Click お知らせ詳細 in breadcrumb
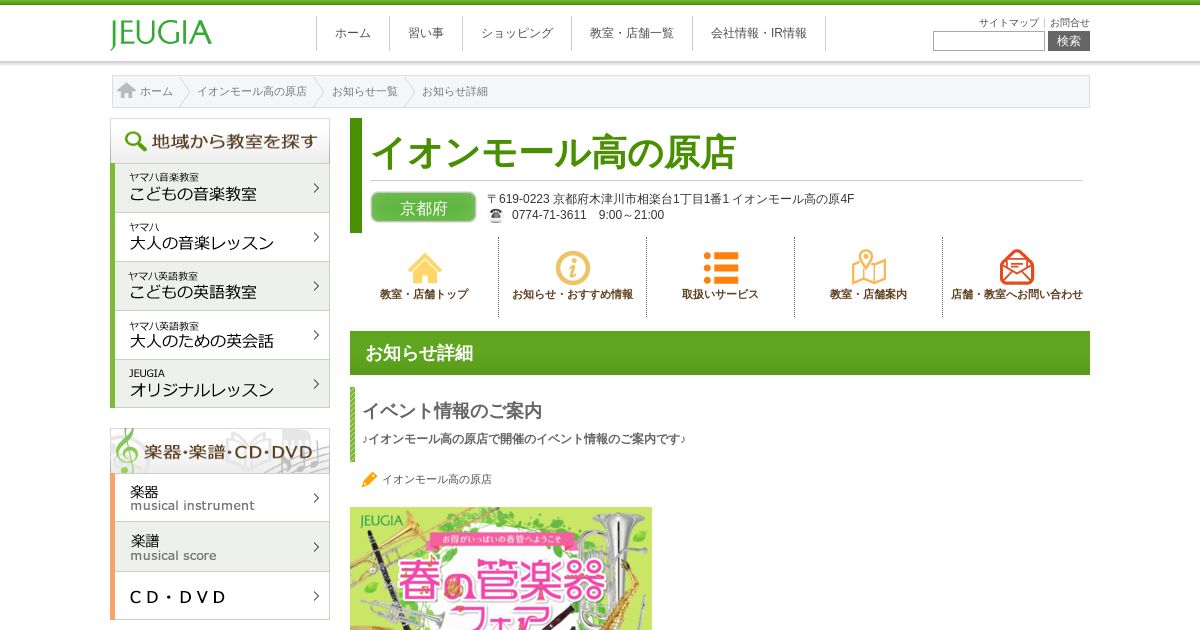 coord(455,91)
